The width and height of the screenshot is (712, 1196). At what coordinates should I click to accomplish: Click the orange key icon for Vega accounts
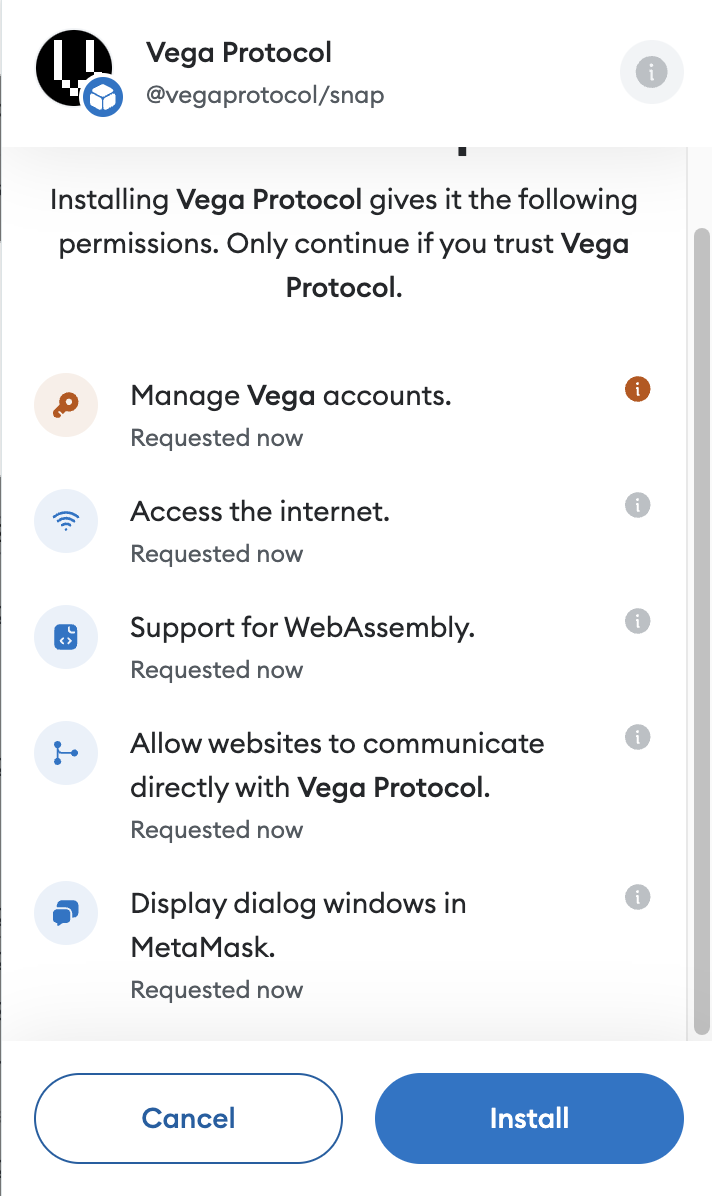tap(66, 405)
